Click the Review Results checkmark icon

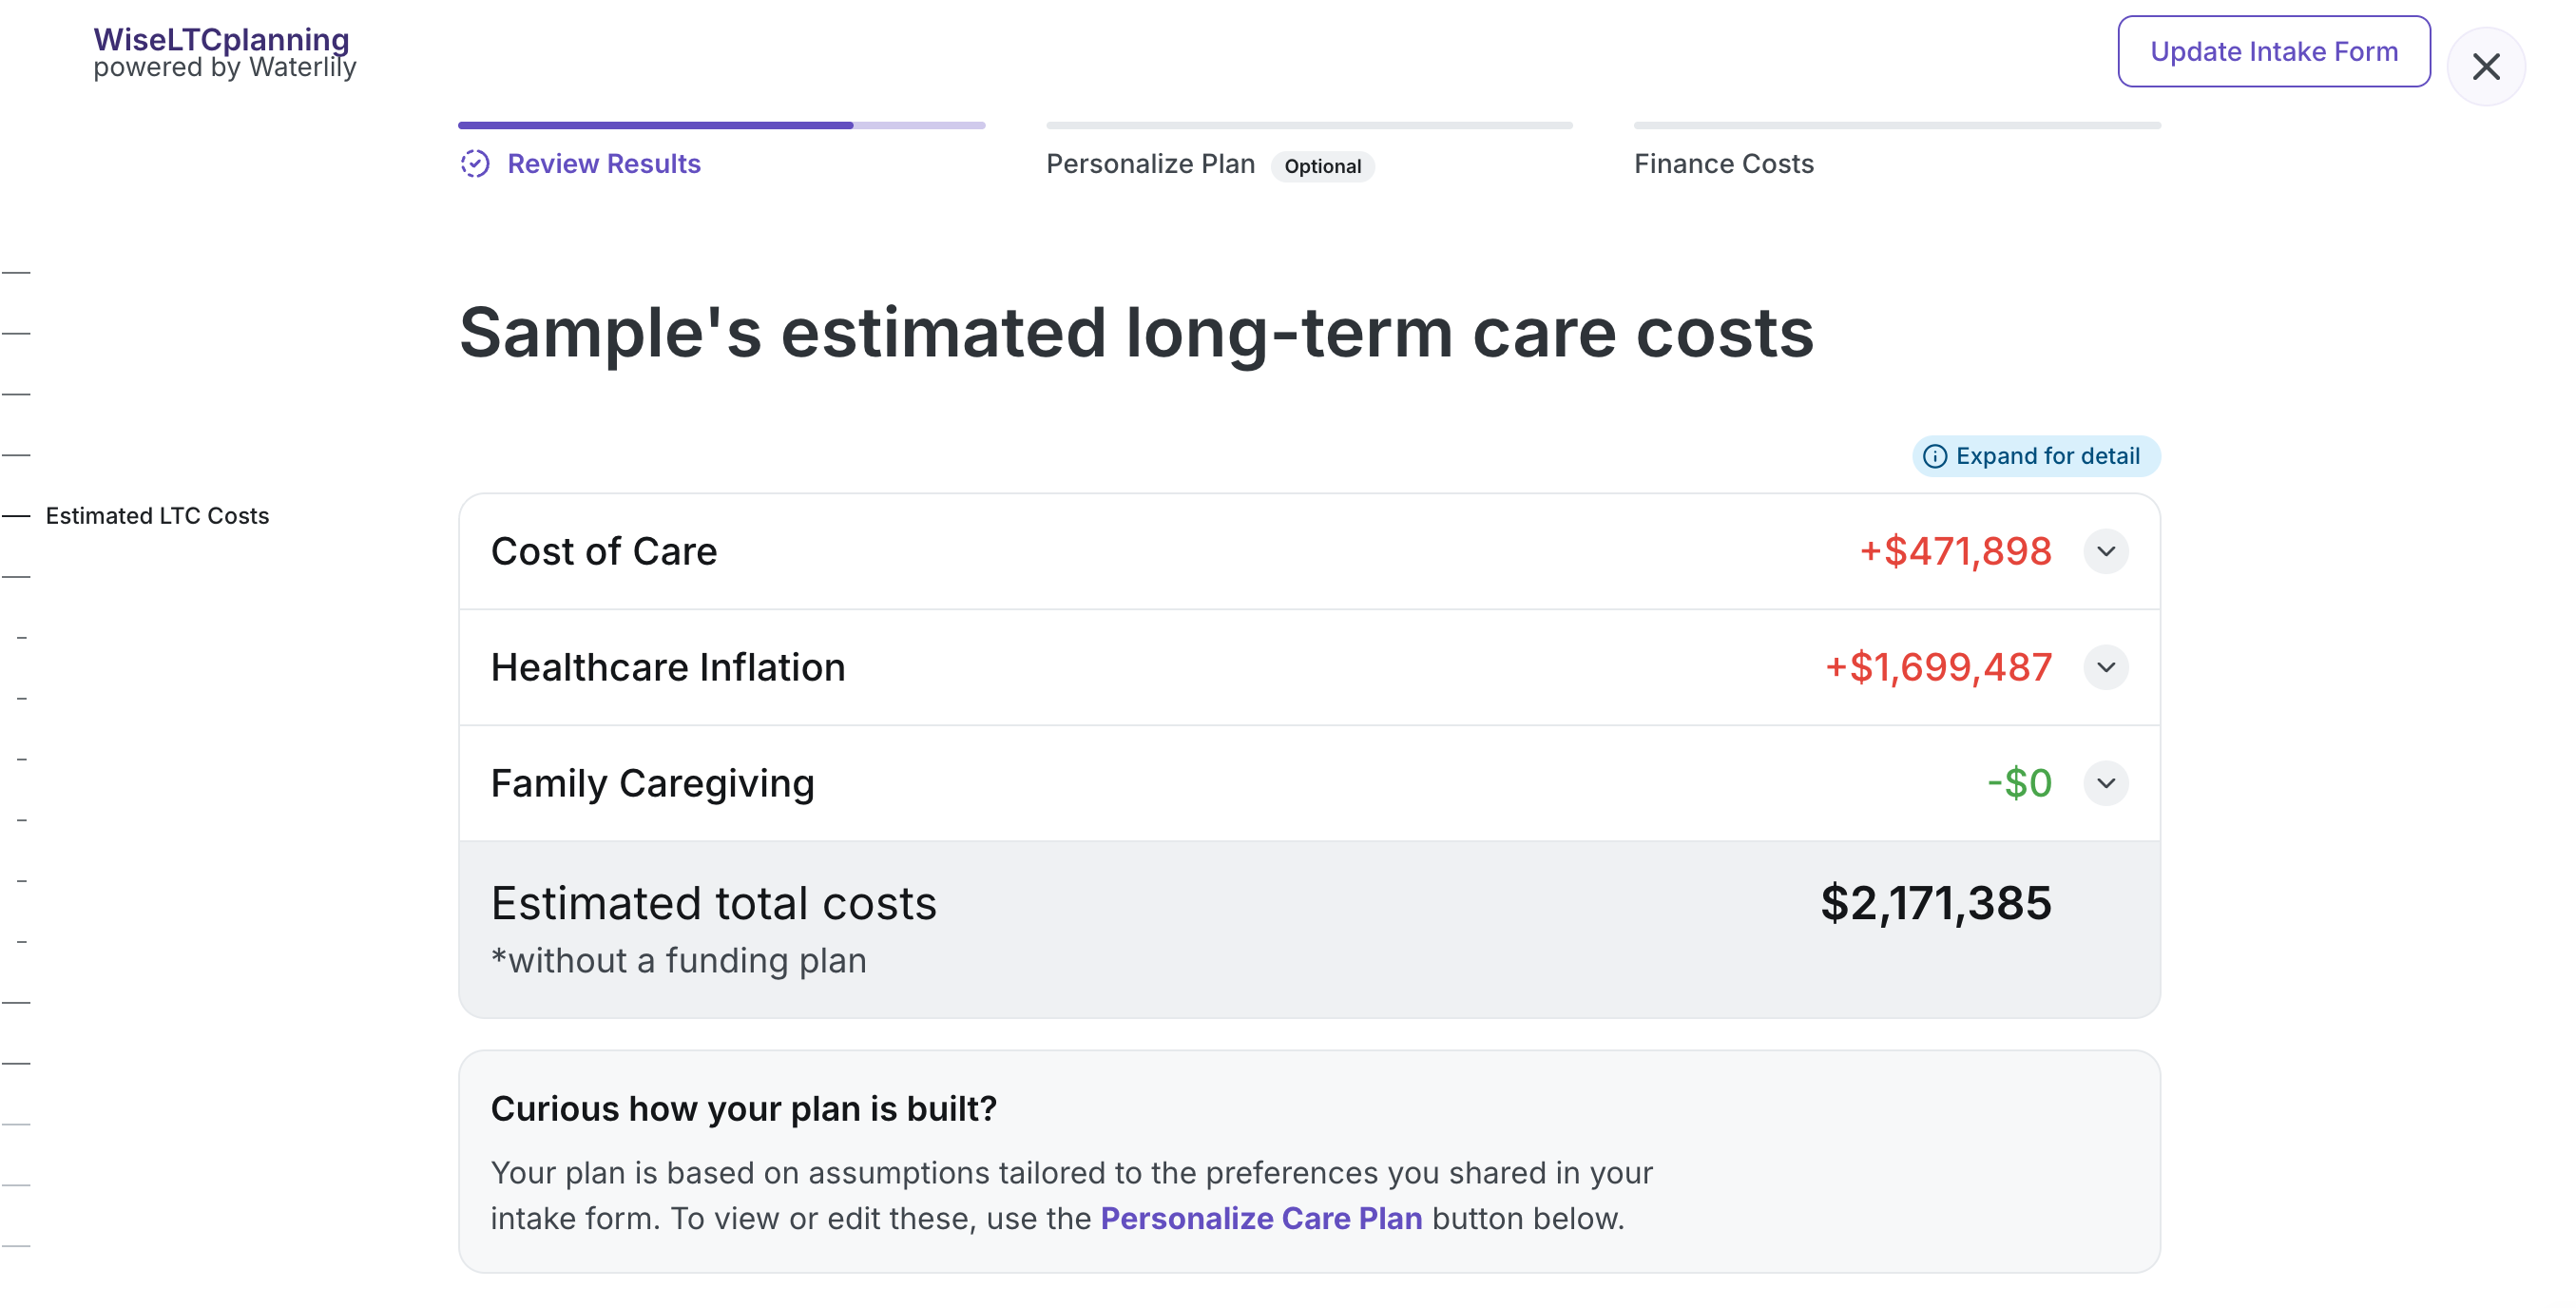475,163
